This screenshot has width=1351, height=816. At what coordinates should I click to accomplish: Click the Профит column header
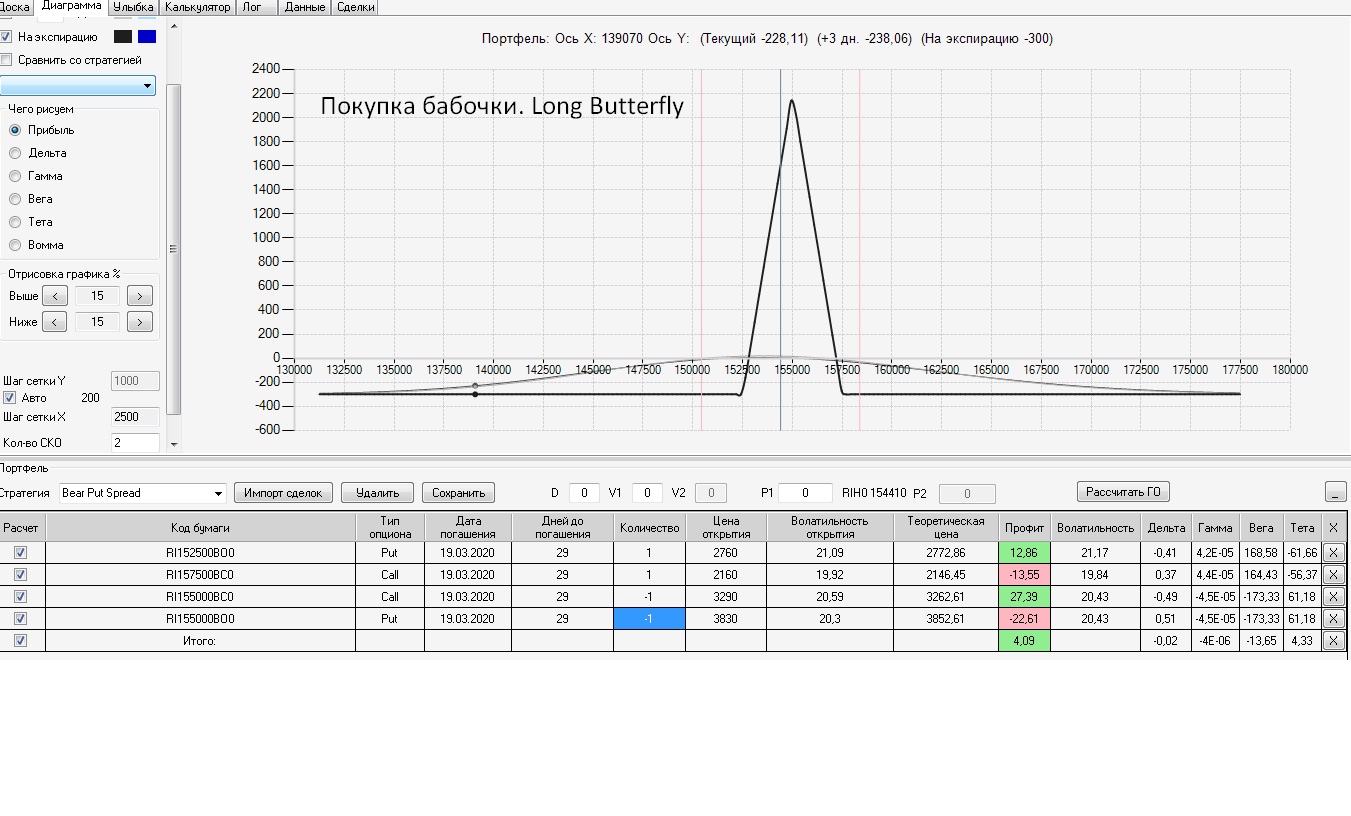1024,527
